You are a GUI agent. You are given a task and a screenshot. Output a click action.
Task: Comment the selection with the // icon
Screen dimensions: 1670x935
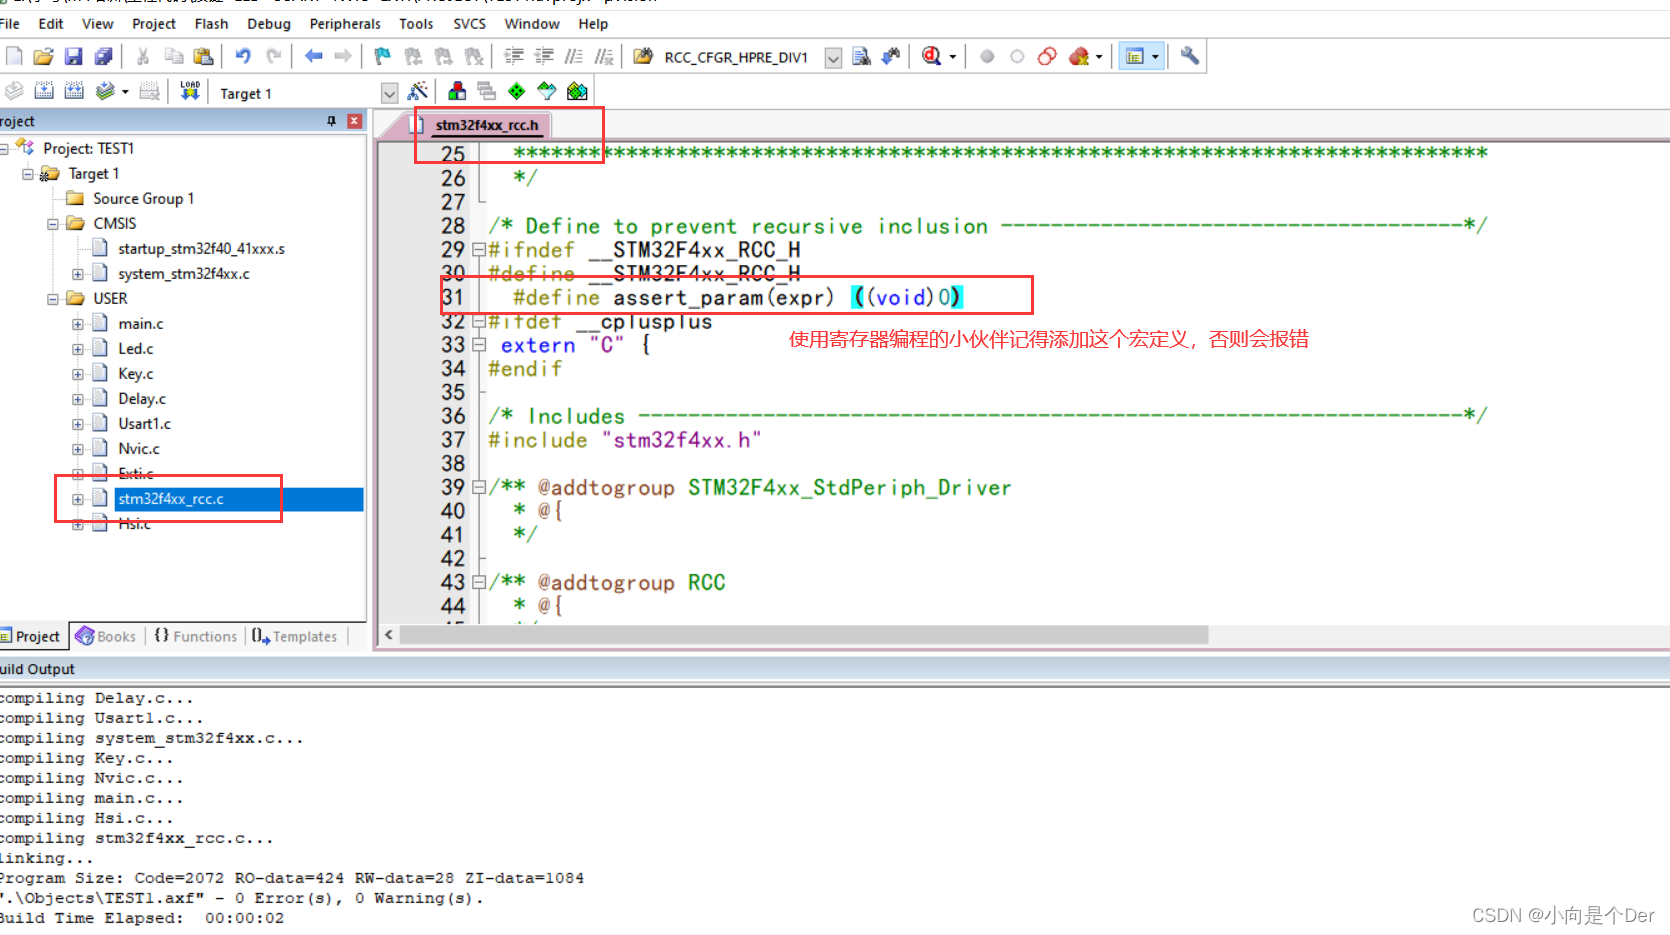pos(573,56)
